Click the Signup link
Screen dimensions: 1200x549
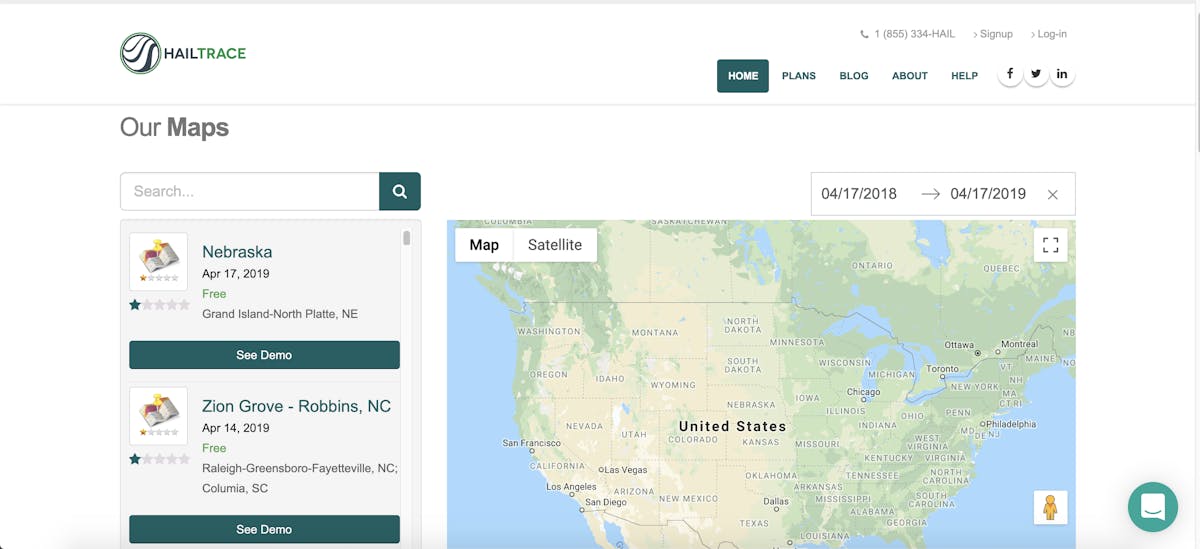[x=993, y=34]
